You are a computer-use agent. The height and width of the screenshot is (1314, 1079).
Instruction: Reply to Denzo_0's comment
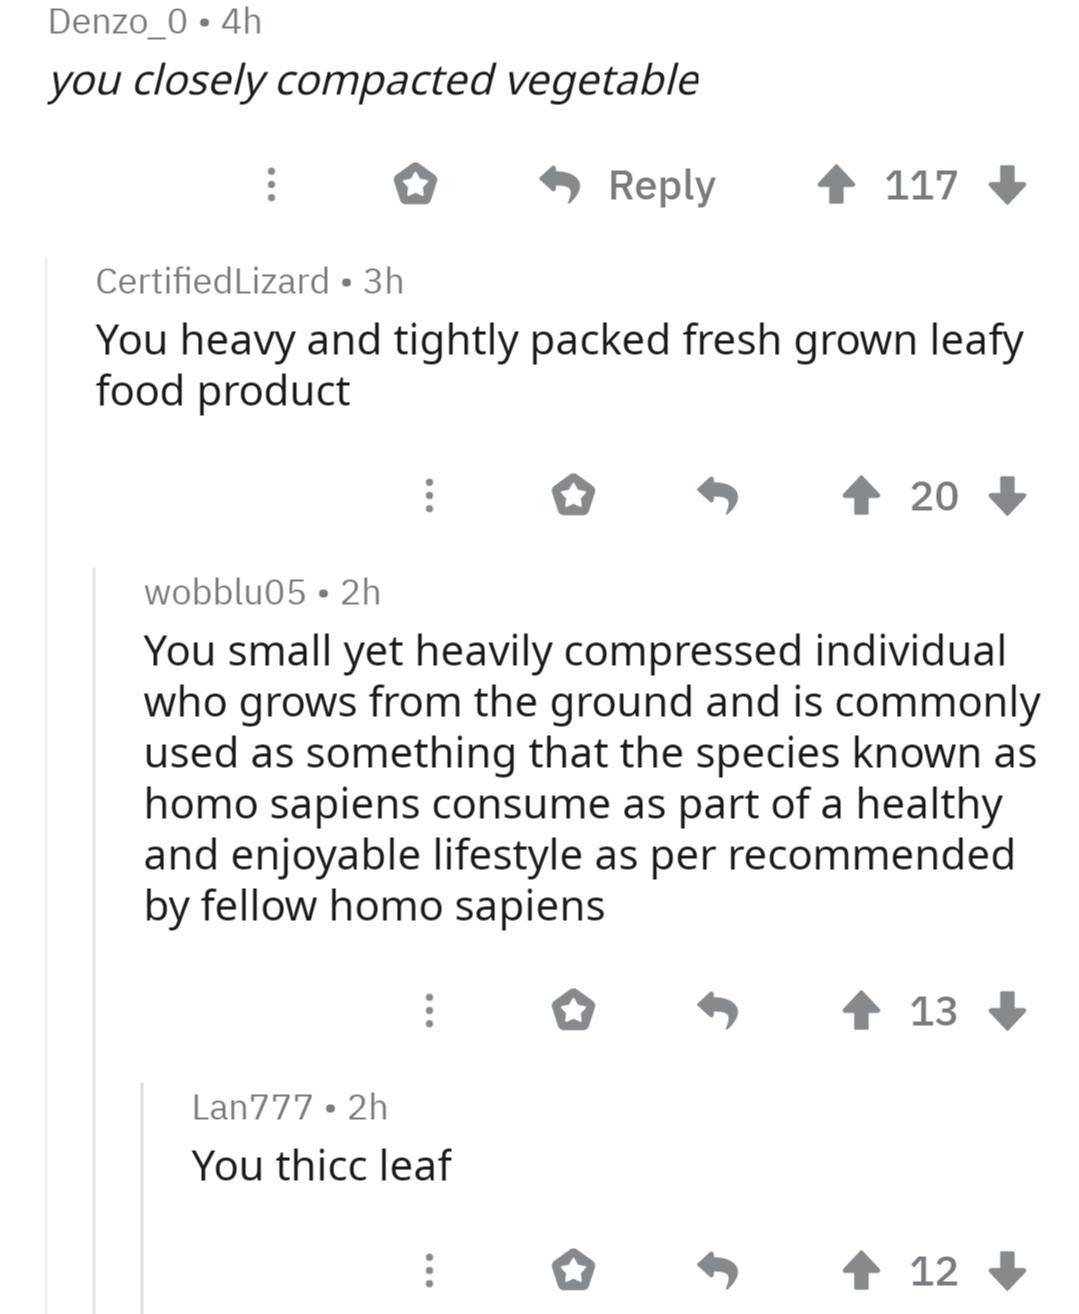point(629,185)
